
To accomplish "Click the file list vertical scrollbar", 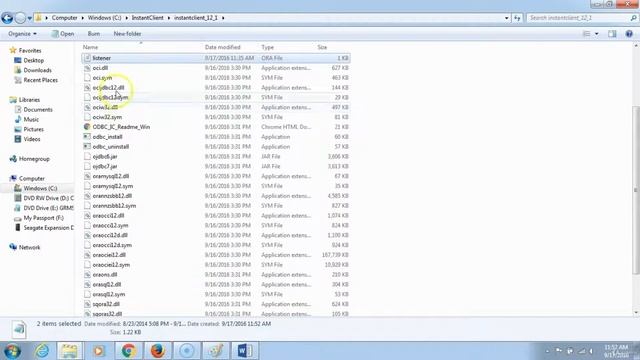I will (636, 190).
